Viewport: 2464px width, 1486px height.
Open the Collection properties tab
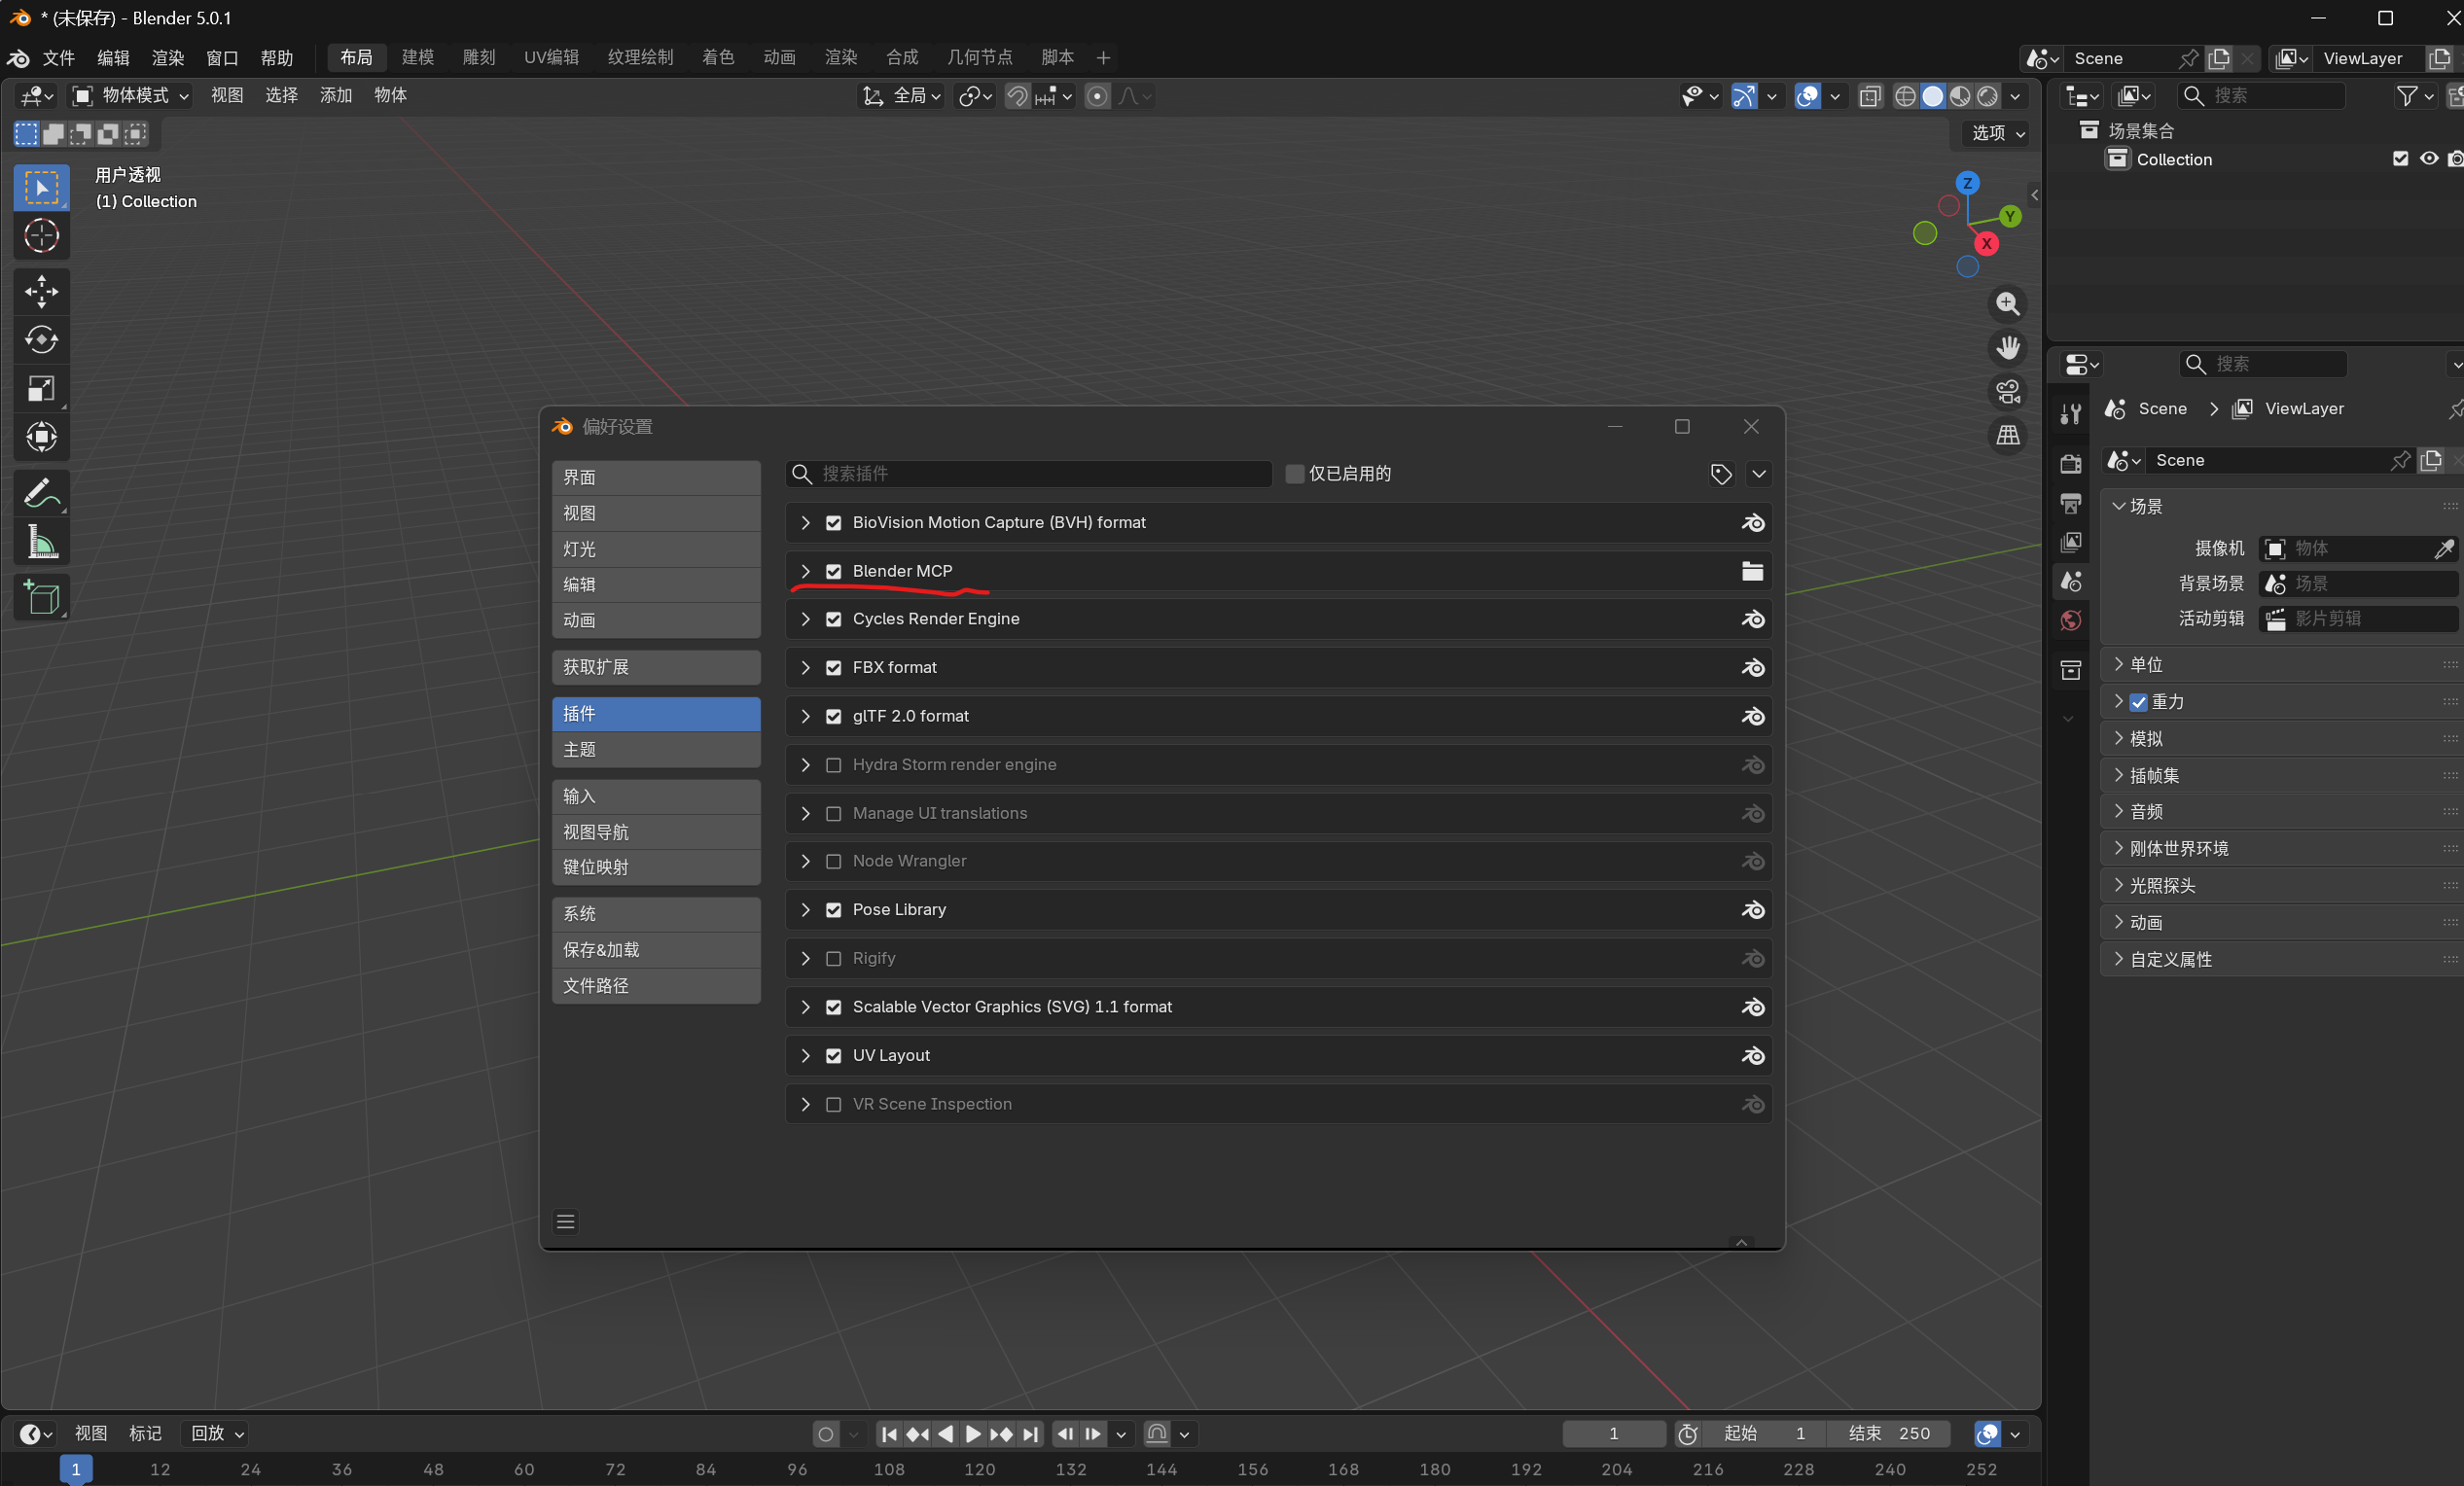[x=2070, y=670]
